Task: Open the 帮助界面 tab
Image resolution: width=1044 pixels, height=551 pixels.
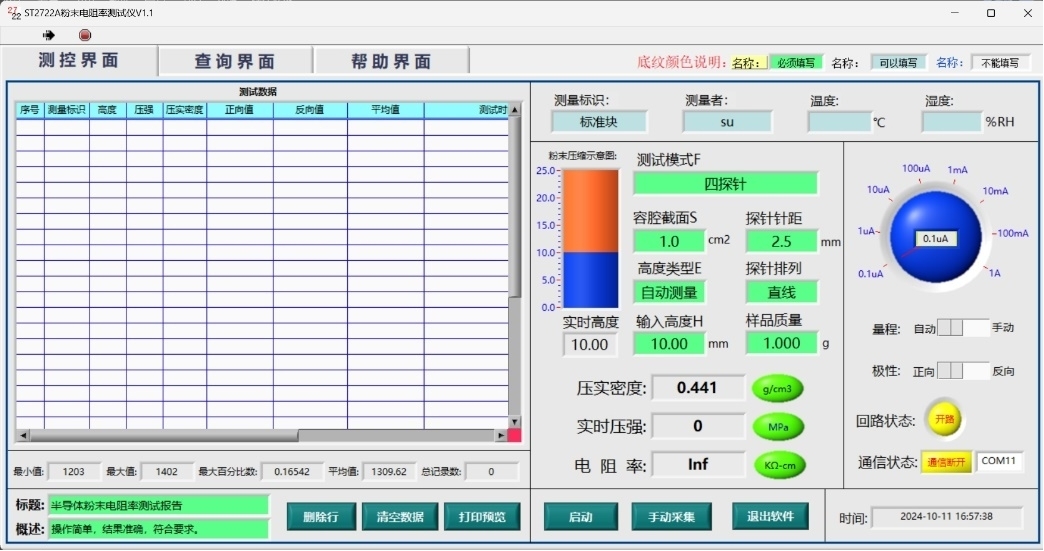Action: click(x=391, y=62)
